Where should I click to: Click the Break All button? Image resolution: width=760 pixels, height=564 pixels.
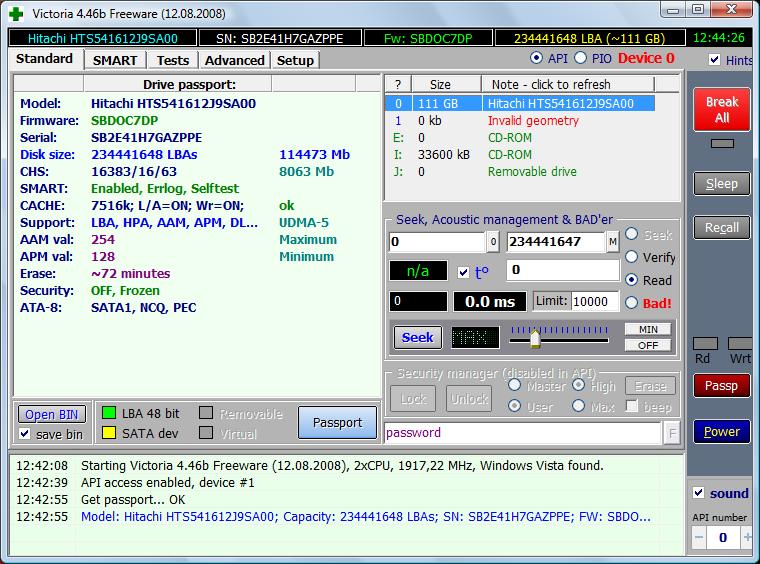tap(722, 110)
